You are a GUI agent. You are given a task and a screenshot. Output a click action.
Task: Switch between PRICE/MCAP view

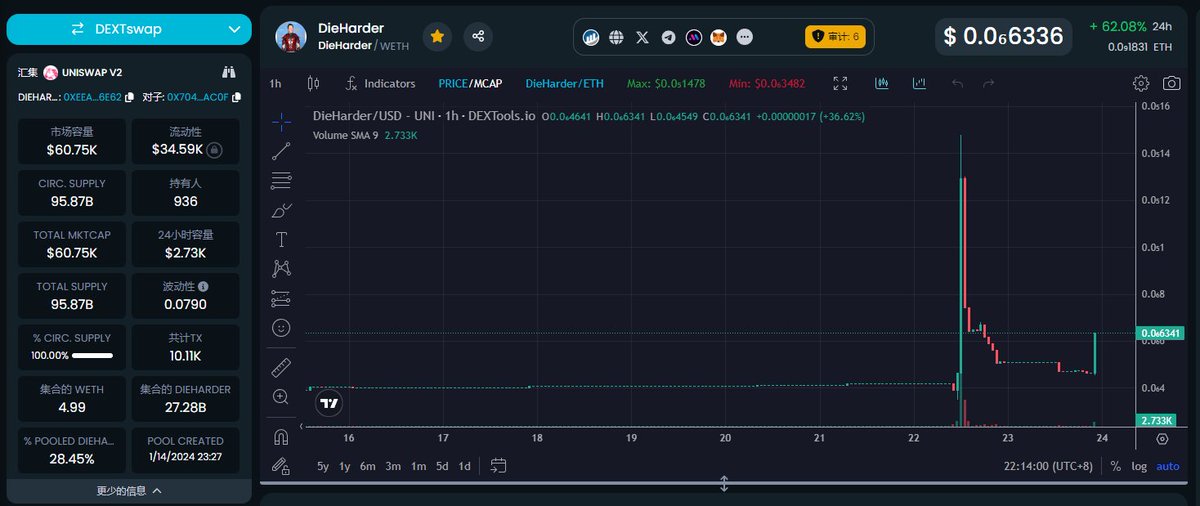pyautogui.click(x=470, y=84)
